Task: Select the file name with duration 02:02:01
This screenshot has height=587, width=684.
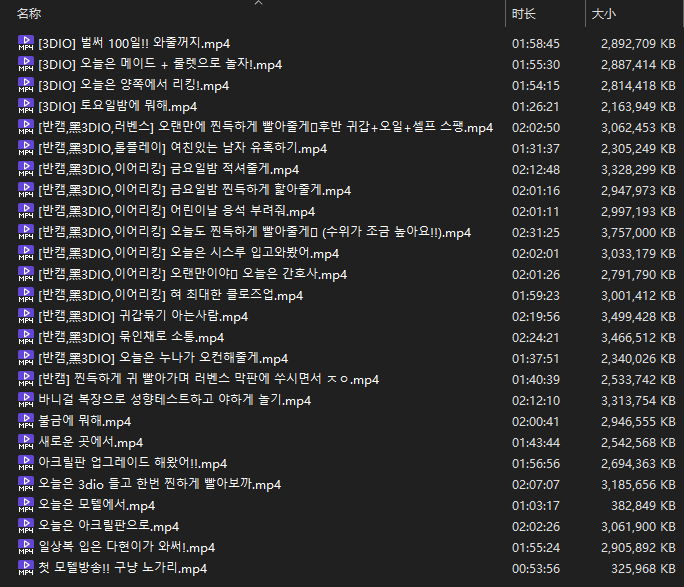Action: pyautogui.click(x=188, y=253)
